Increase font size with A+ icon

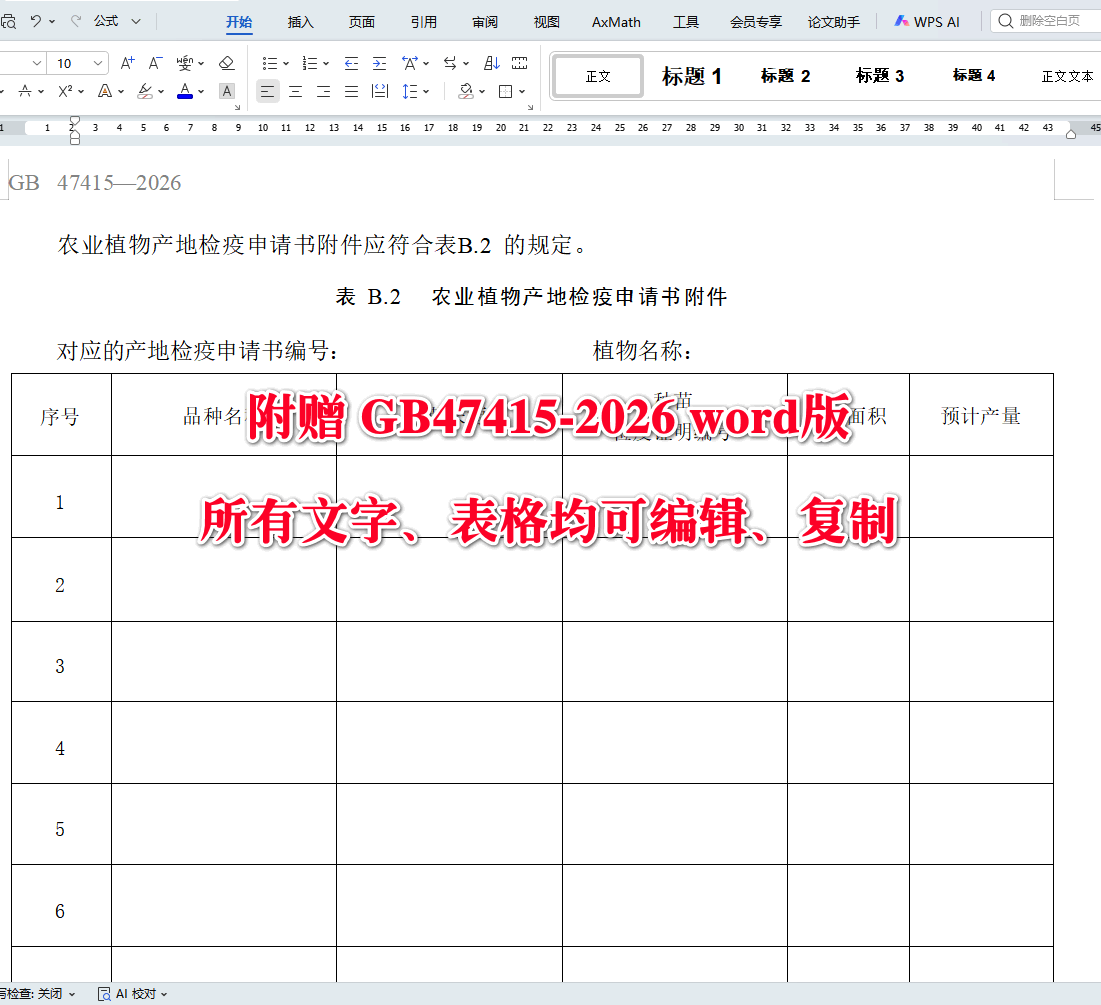click(127, 63)
